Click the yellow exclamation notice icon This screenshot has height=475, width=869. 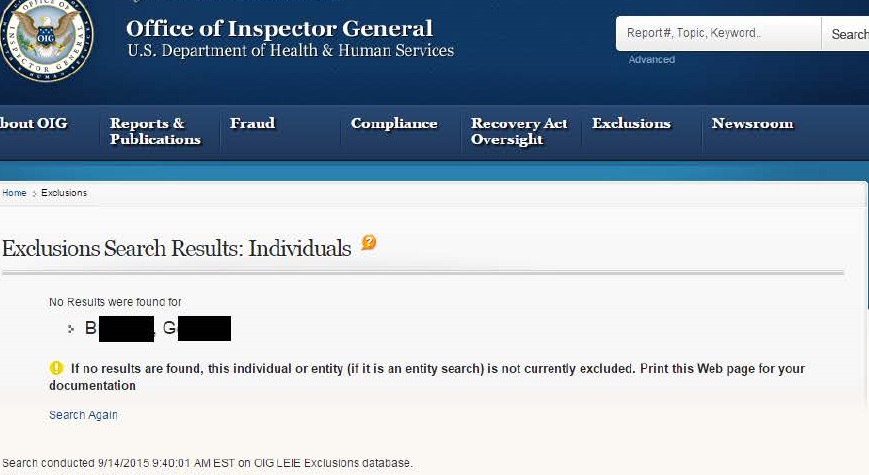[57, 368]
